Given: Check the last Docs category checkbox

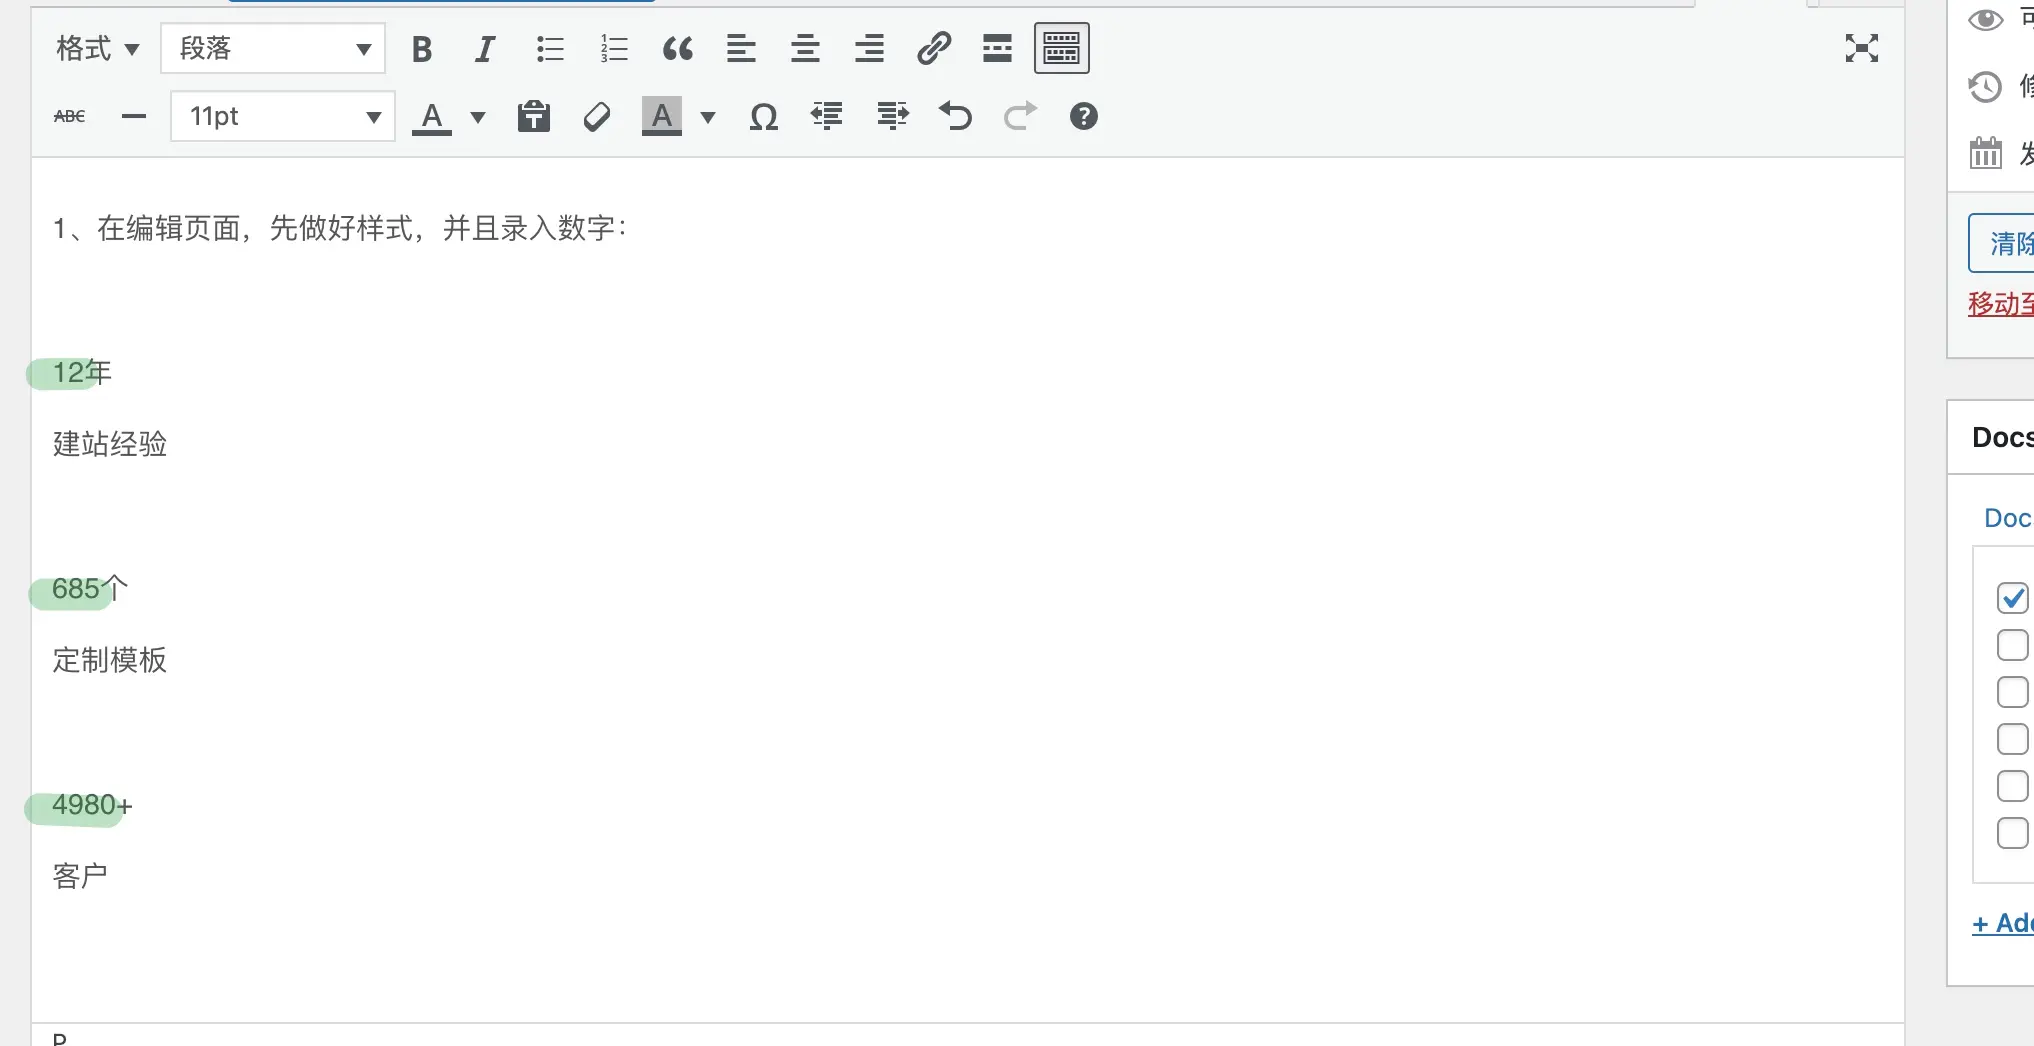Looking at the screenshot, I should click(x=2012, y=833).
